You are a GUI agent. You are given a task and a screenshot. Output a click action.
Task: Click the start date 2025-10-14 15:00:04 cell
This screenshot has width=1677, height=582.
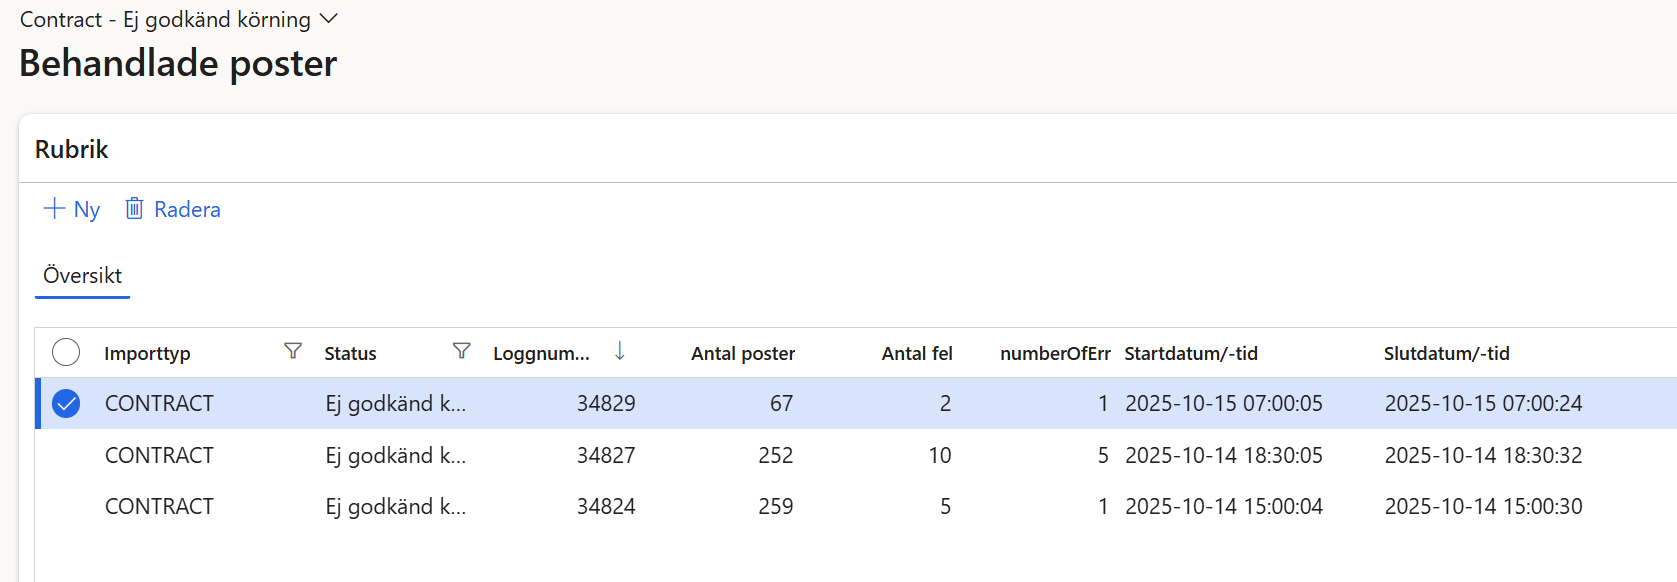coord(1223,507)
